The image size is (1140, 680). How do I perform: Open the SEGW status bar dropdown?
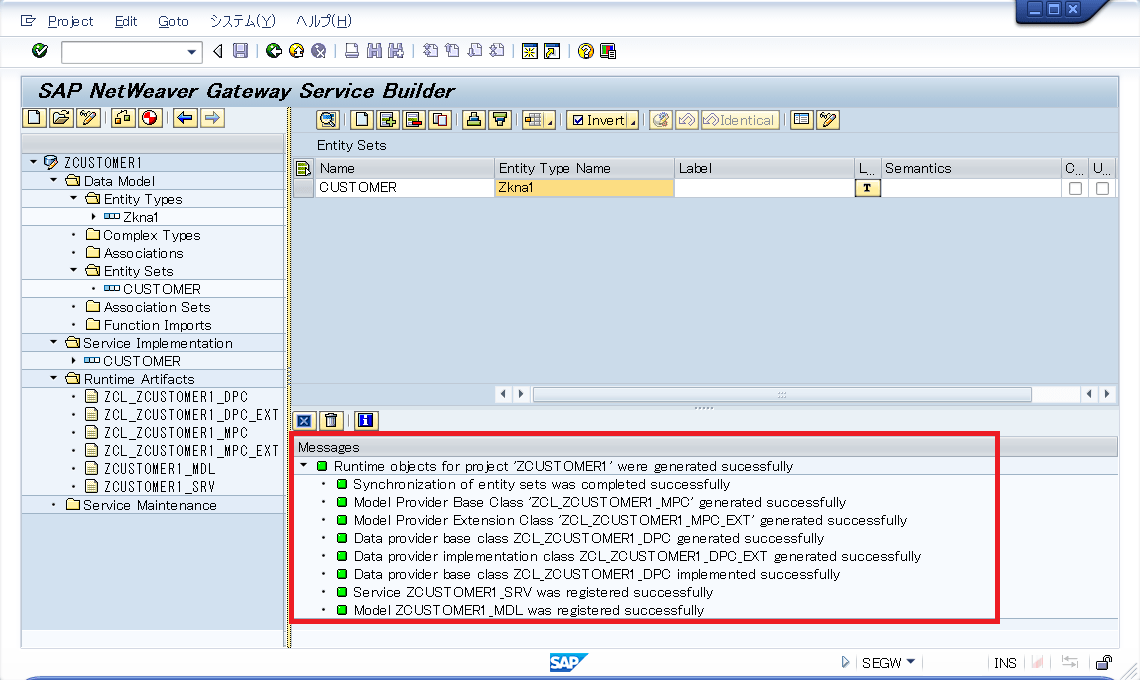pos(910,662)
